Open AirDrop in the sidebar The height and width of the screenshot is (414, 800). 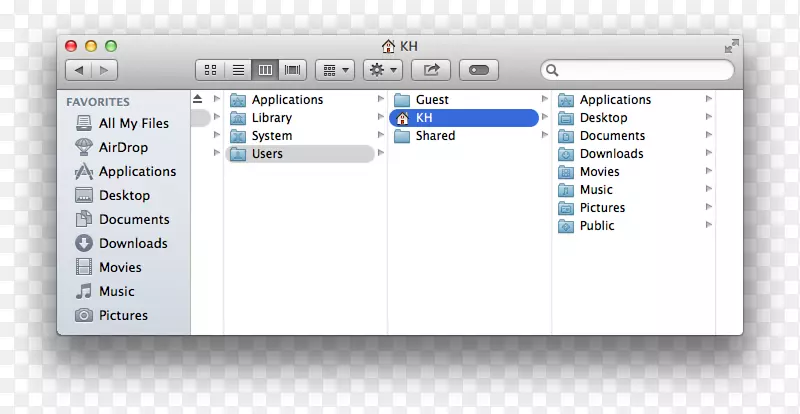(111, 148)
